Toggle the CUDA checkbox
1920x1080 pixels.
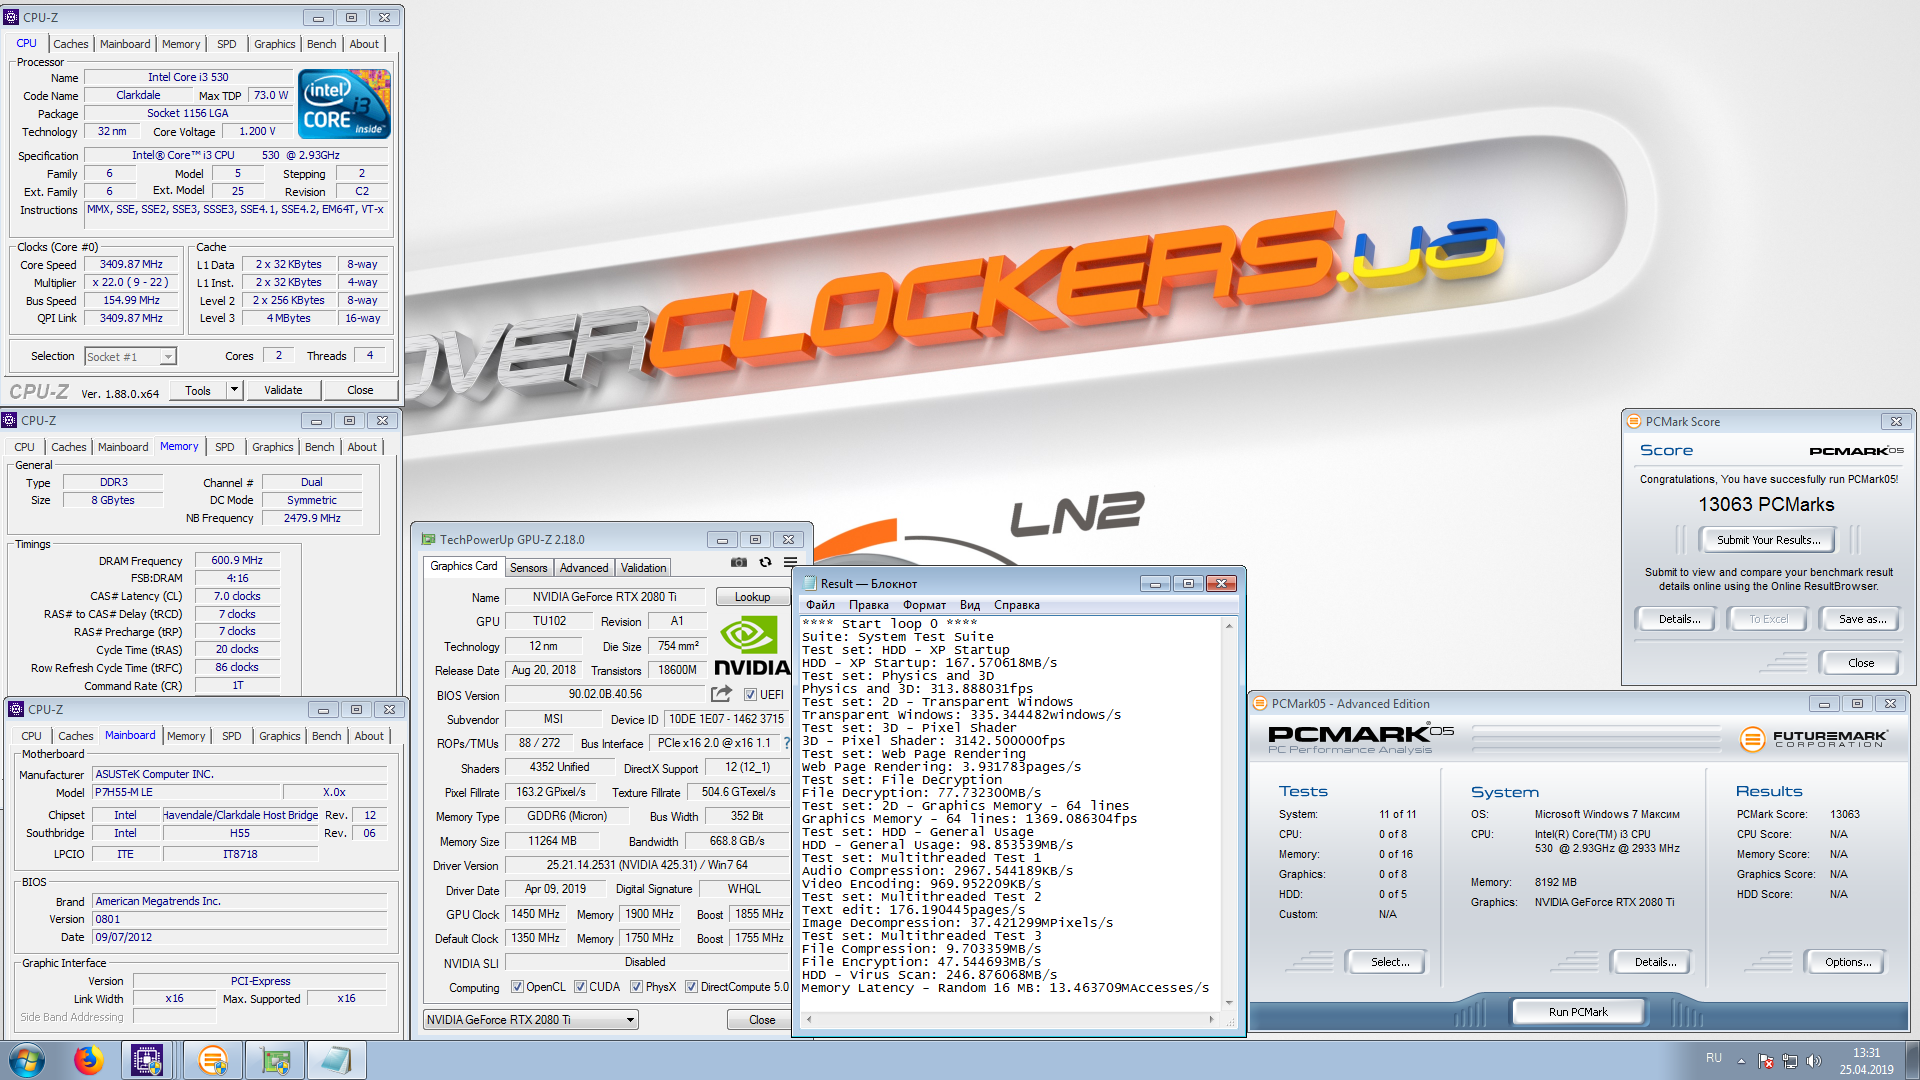580,987
